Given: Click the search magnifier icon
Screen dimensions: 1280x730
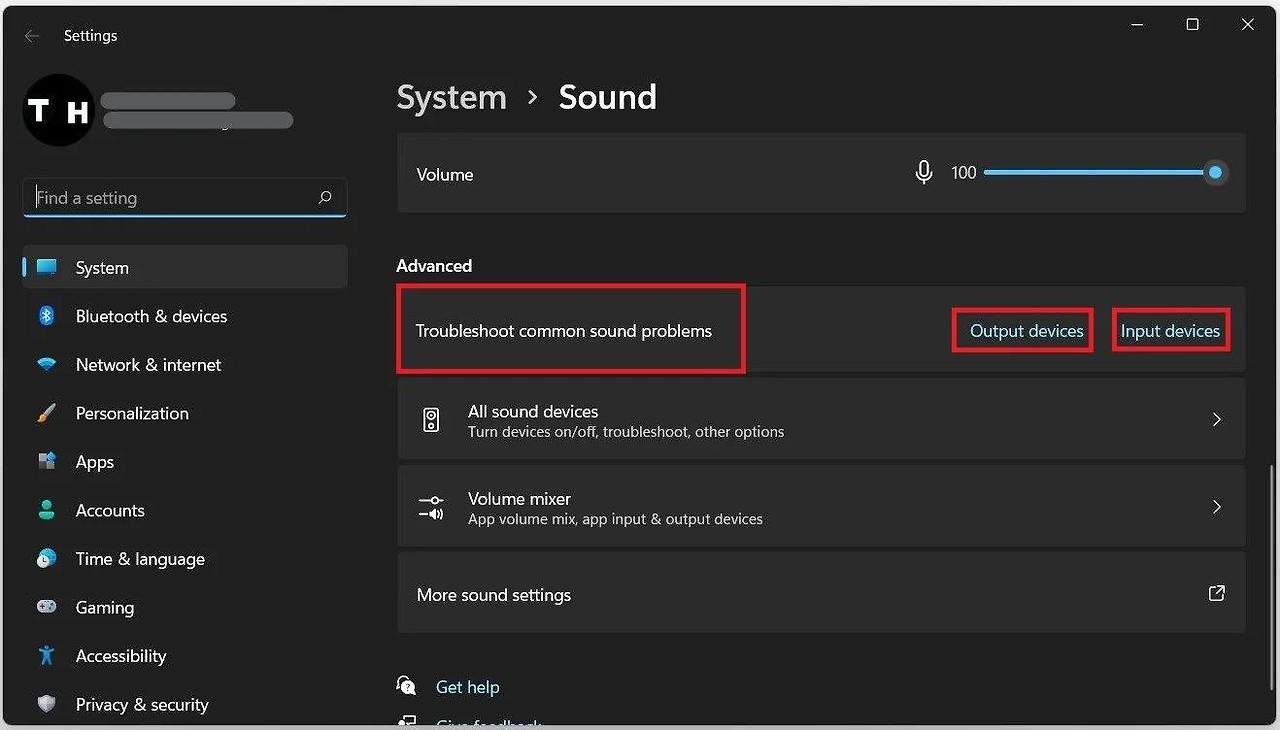Looking at the screenshot, I should 325,198.
